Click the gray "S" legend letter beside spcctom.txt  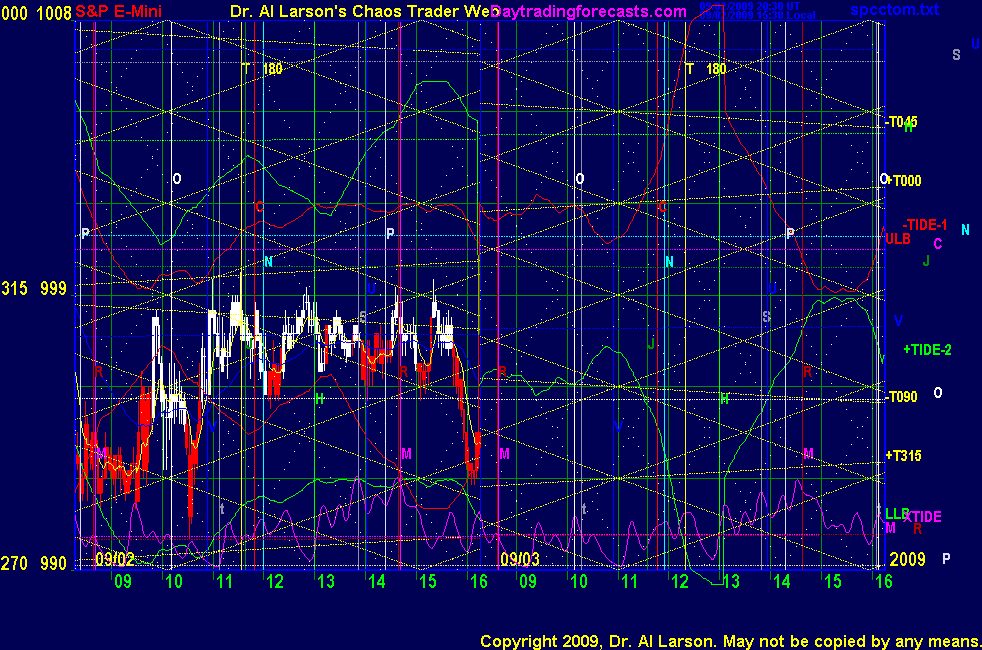click(x=956, y=55)
